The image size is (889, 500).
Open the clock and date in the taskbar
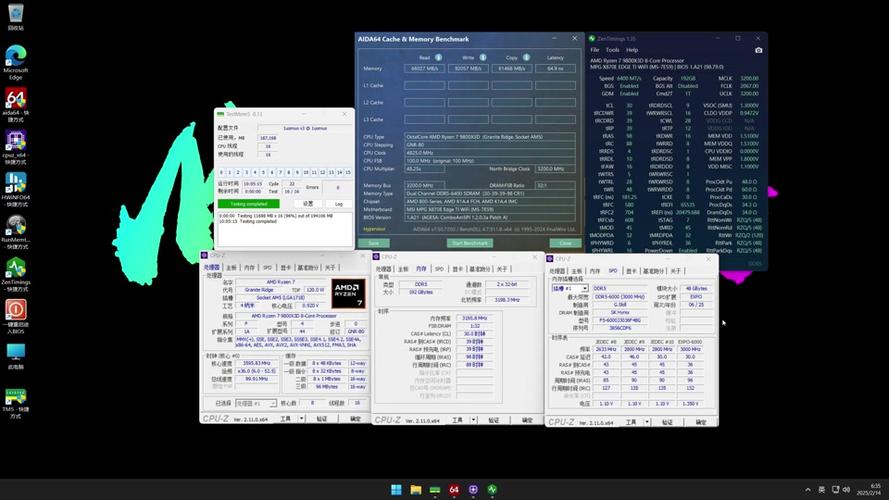pos(869,489)
